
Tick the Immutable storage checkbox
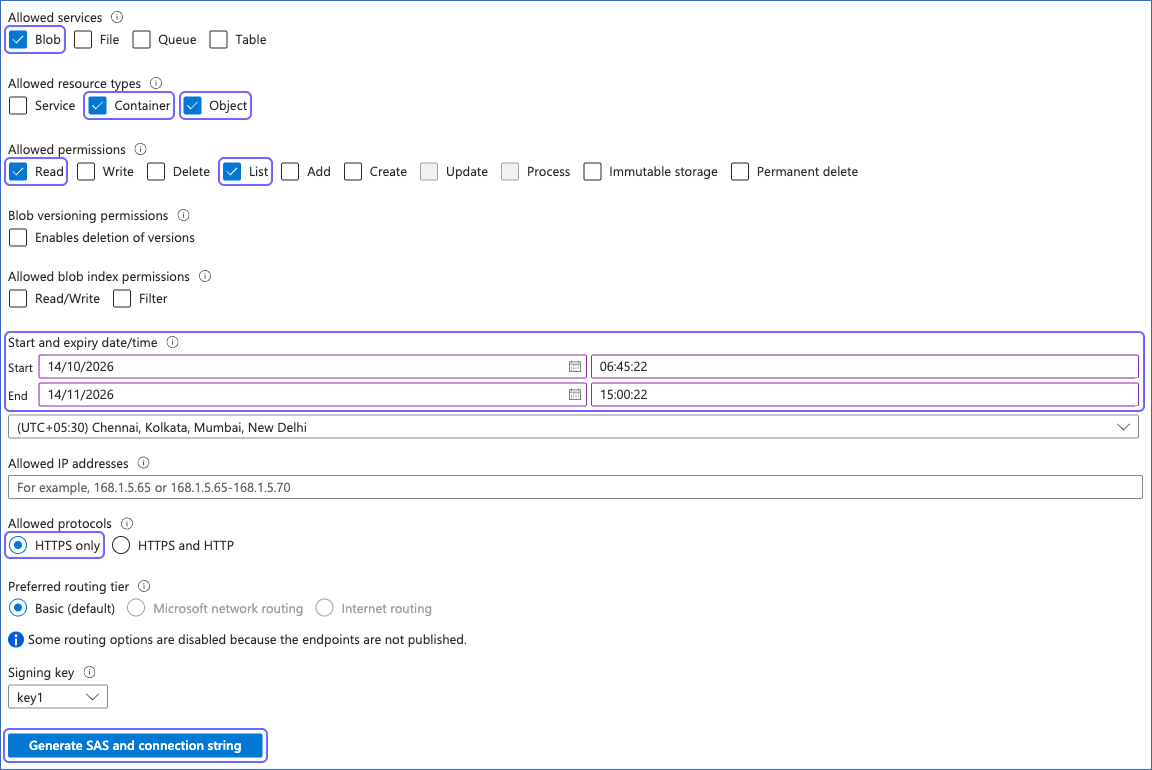(x=592, y=172)
